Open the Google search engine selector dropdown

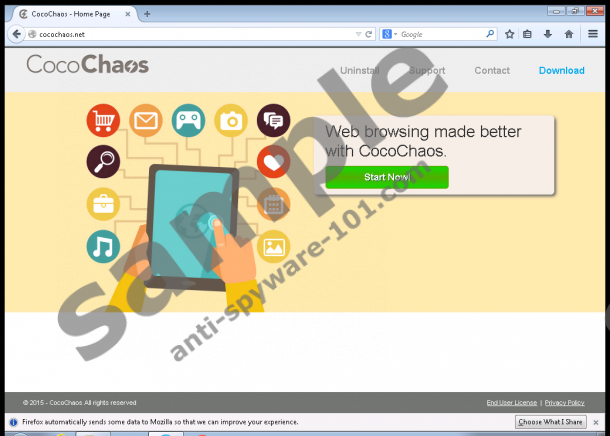pos(390,34)
